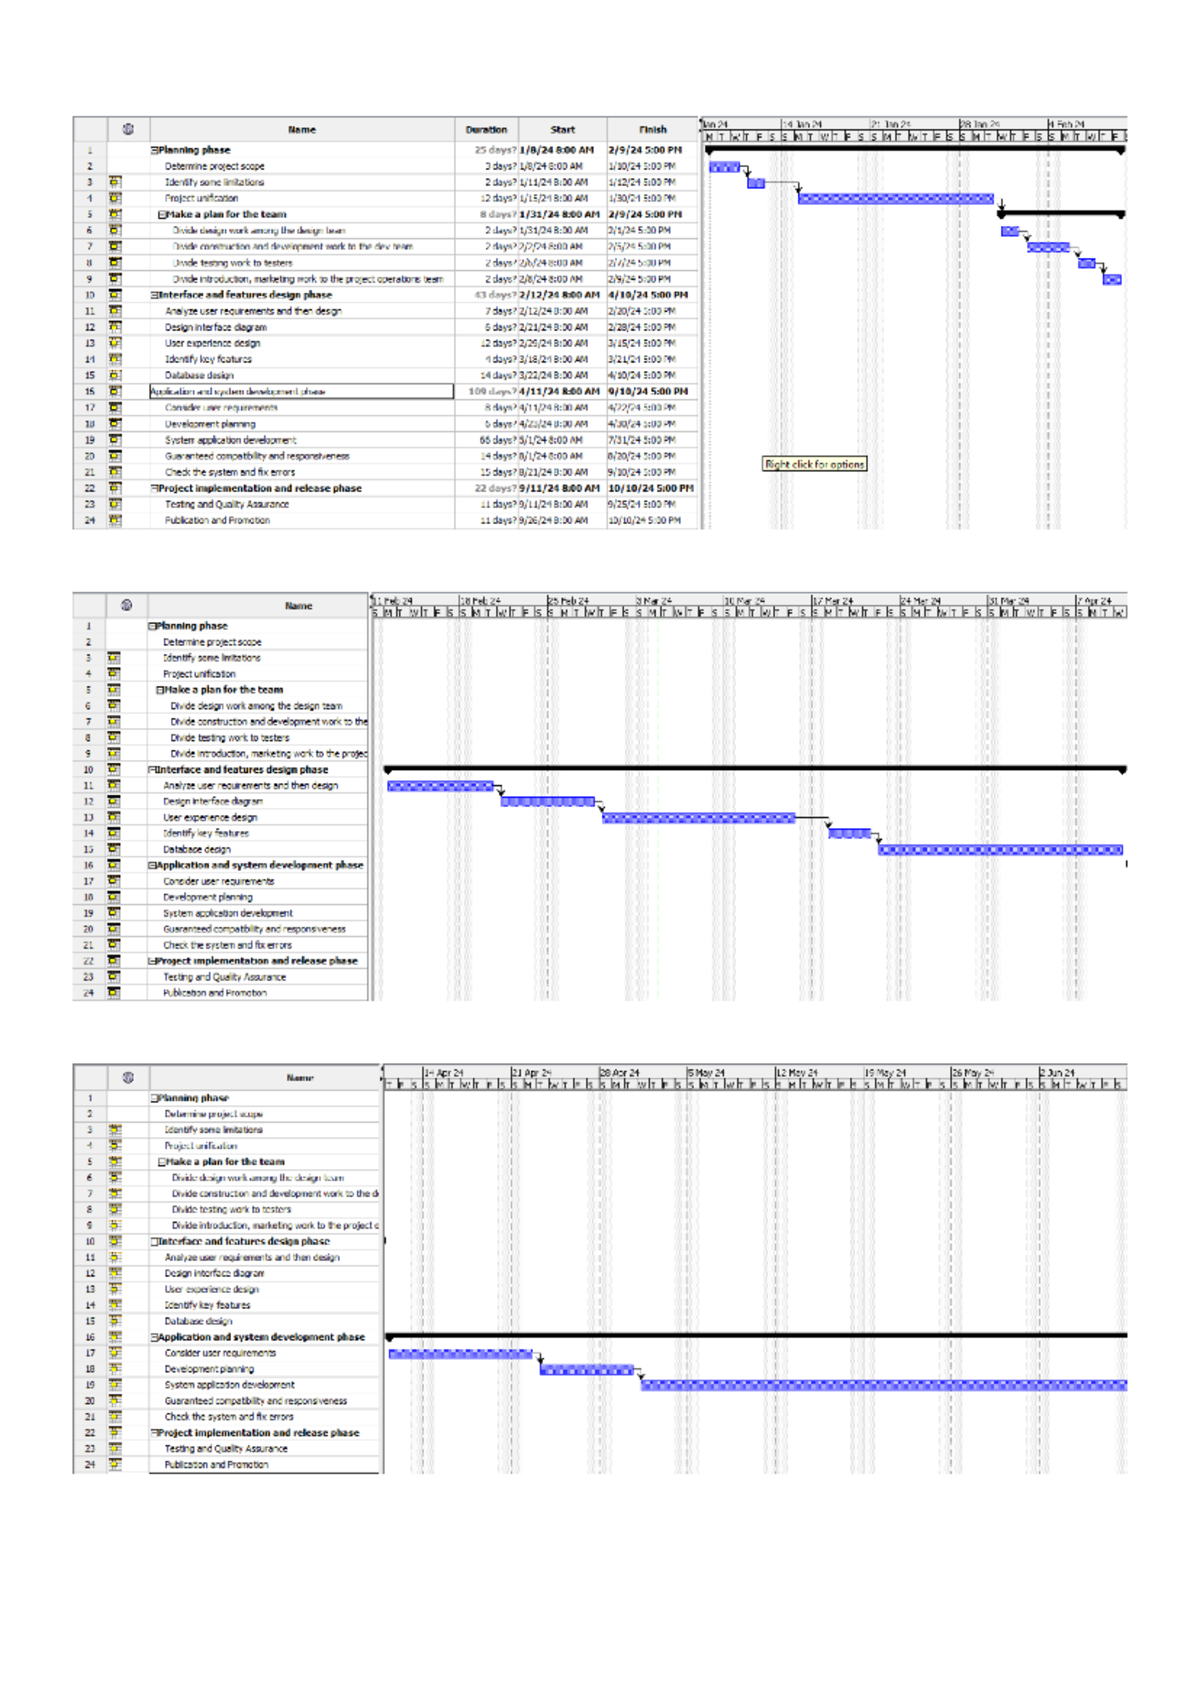Click the indicators header icon in the 11 Feb 24 chart
Image resolution: width=1200 pixels, height=1696 pixels.
[126, 605]
